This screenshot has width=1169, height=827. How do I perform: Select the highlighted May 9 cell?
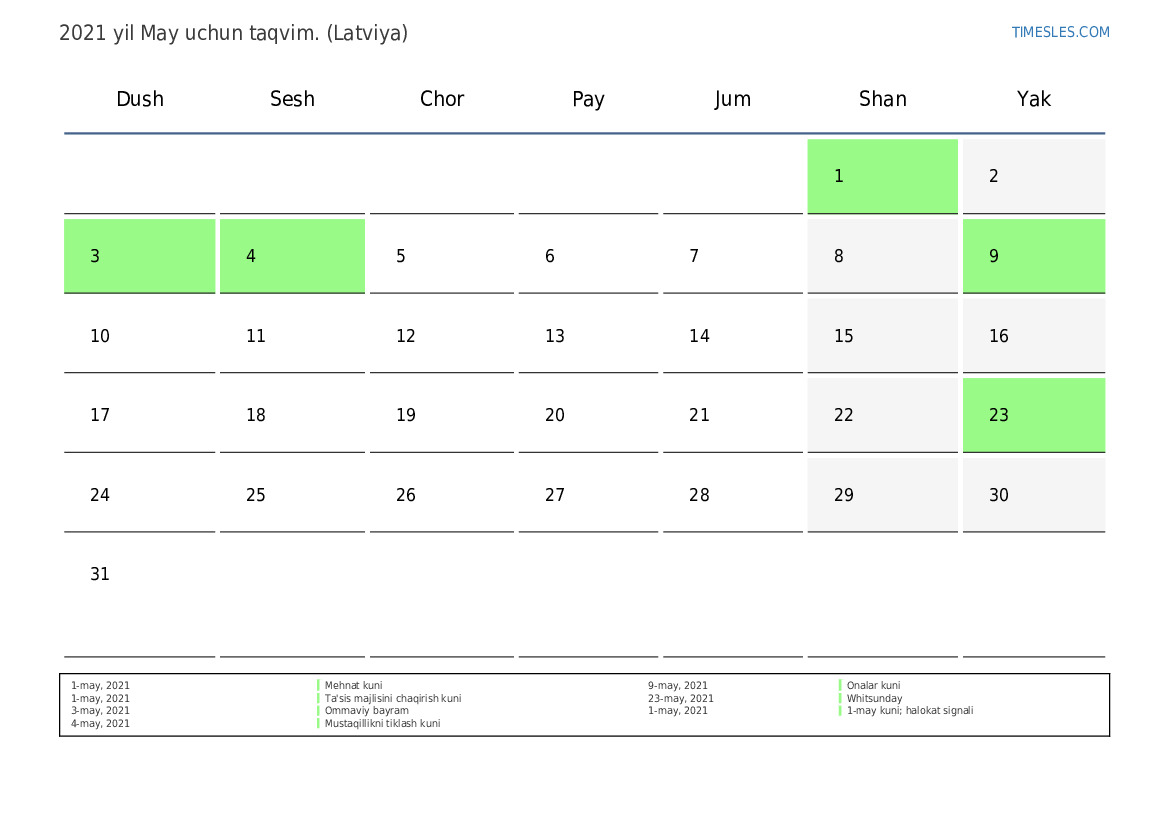1033,256
